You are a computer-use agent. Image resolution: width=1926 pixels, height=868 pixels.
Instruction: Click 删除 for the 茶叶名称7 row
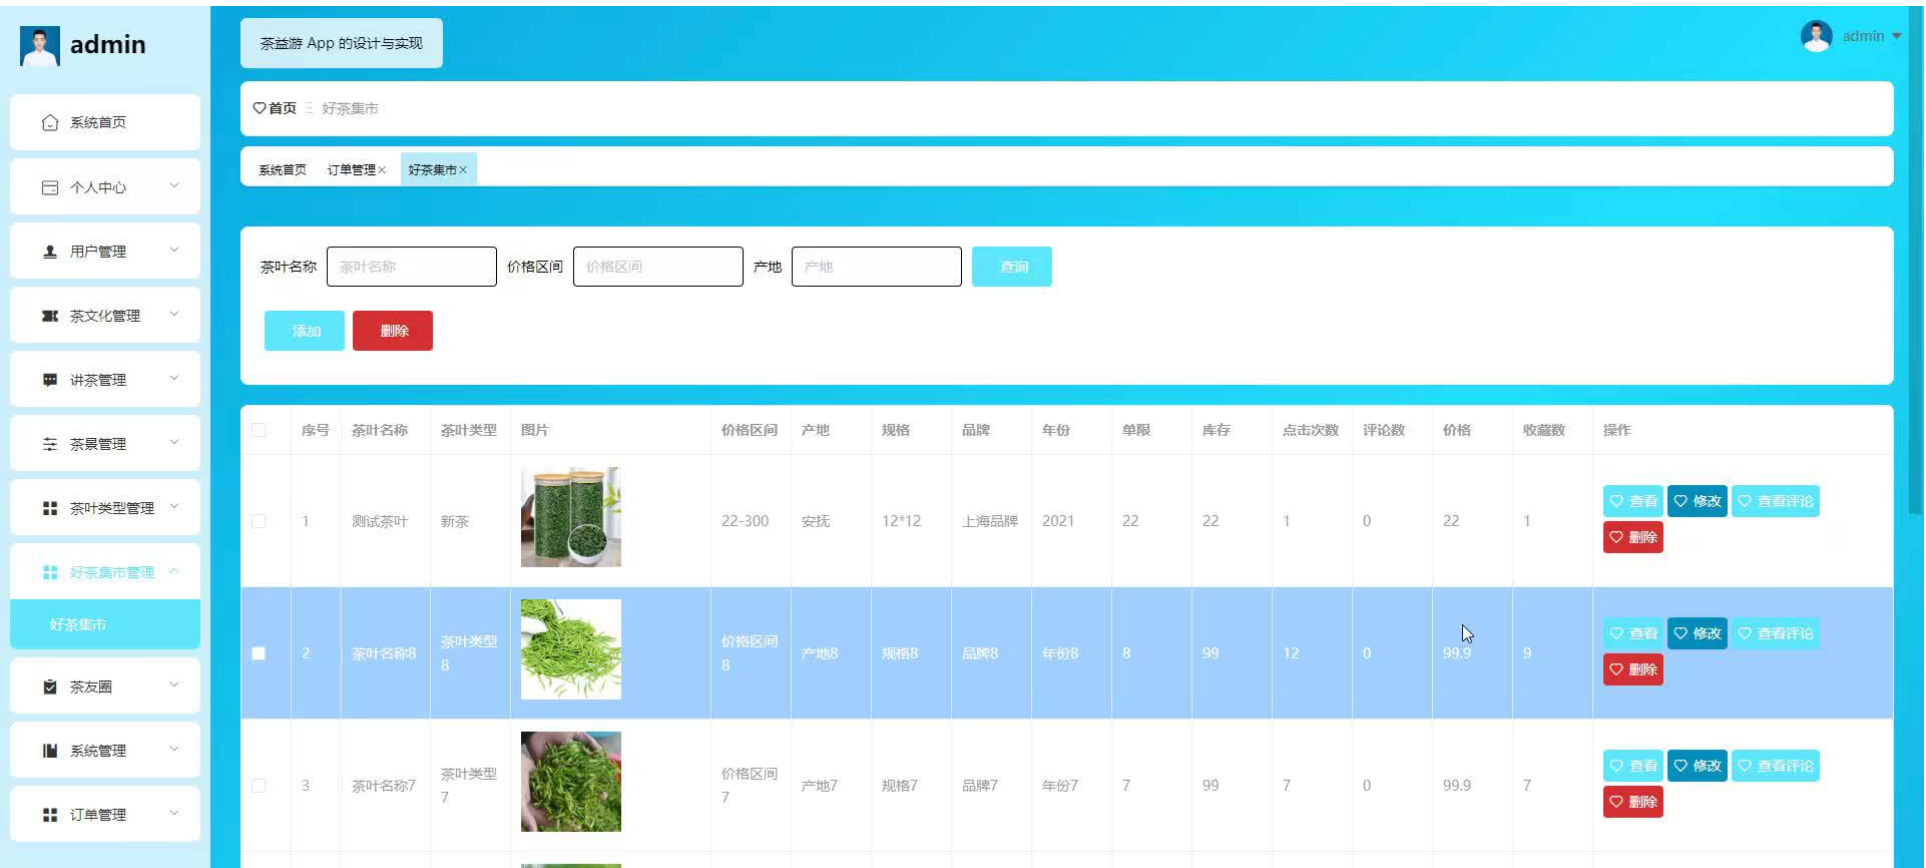pyautogui.click(x=1633, y=801)
